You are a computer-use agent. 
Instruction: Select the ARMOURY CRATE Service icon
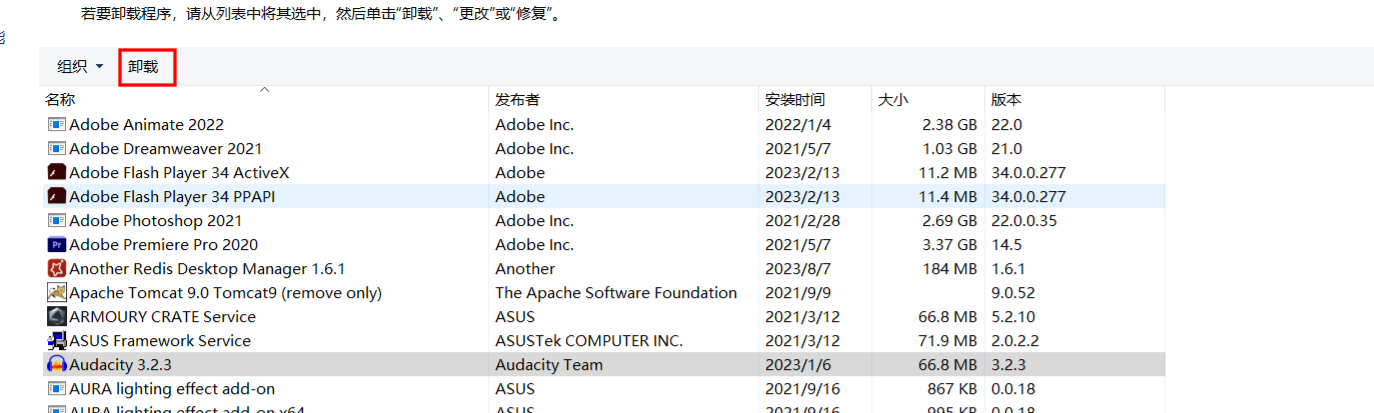coord(56,317)
